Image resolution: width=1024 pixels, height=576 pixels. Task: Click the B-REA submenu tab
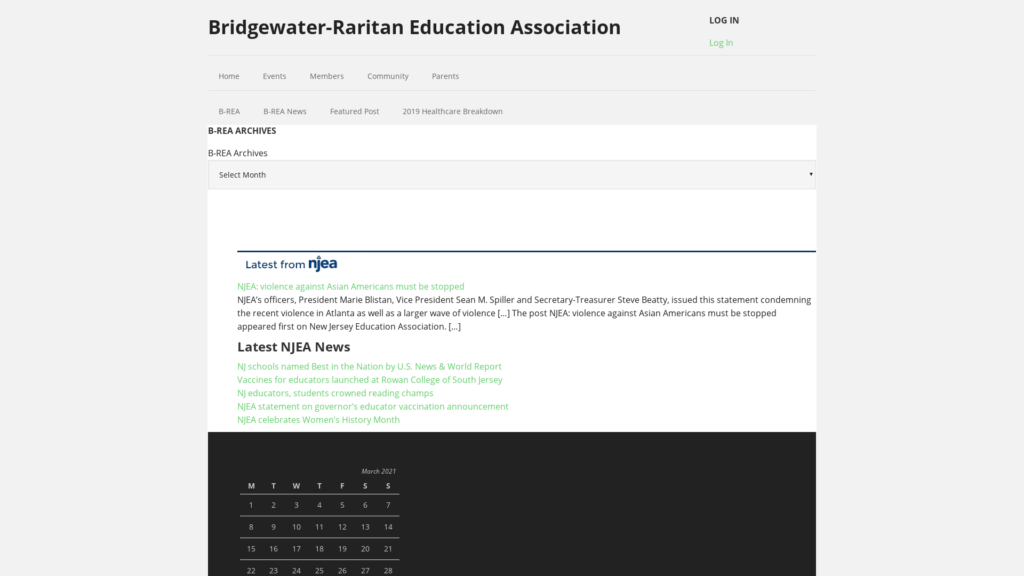point(229,112)
